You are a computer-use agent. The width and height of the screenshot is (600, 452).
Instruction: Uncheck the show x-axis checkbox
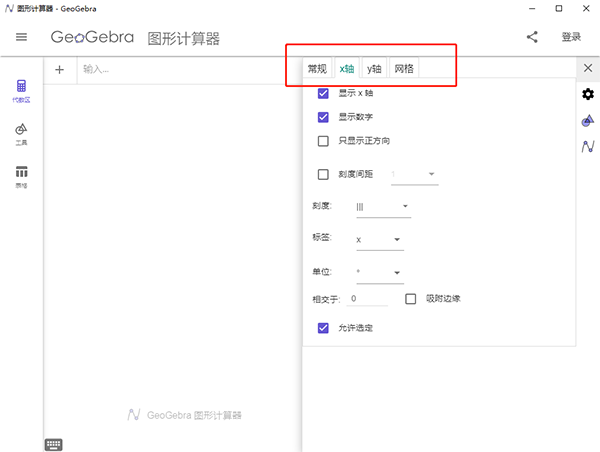coord(323,93)
